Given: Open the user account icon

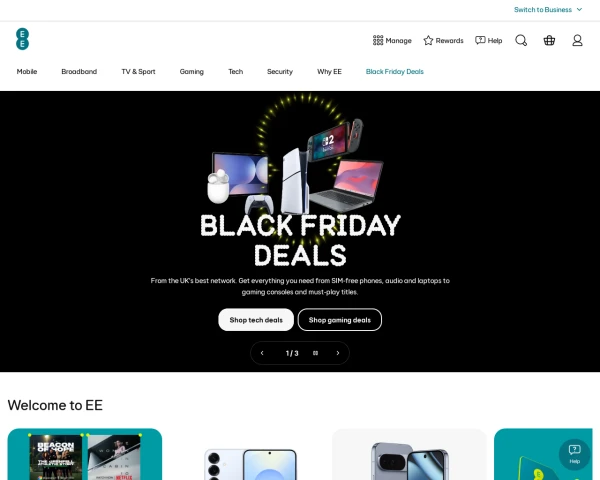Looking at the screenshot, I should (x=577, y=40).
